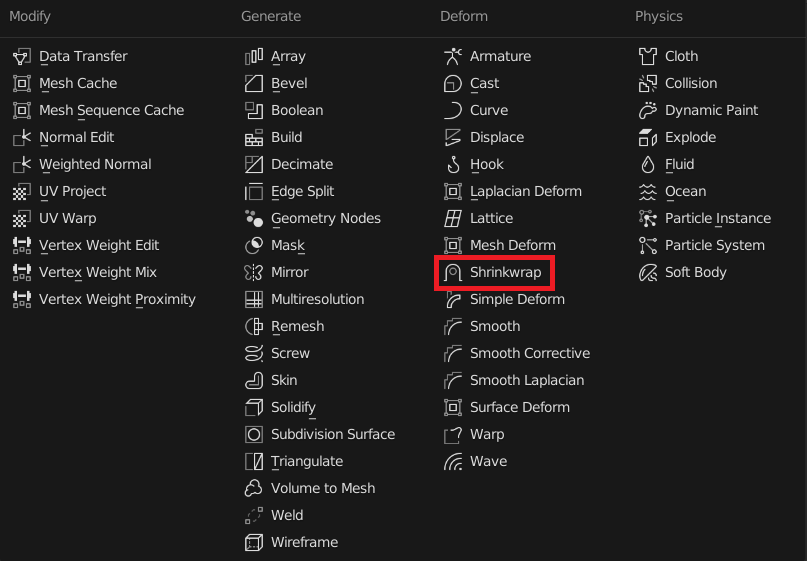The height and width of the screenshot is (561, 807).
Task: Click the Data Transfer icon
Action: [22, 57]
